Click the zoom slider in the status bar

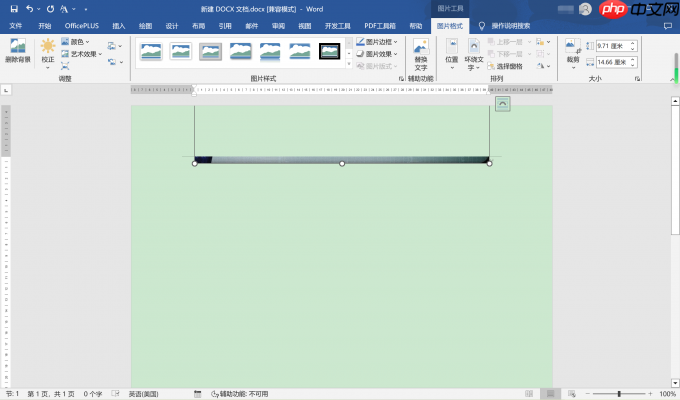click(x=619, y=394)
